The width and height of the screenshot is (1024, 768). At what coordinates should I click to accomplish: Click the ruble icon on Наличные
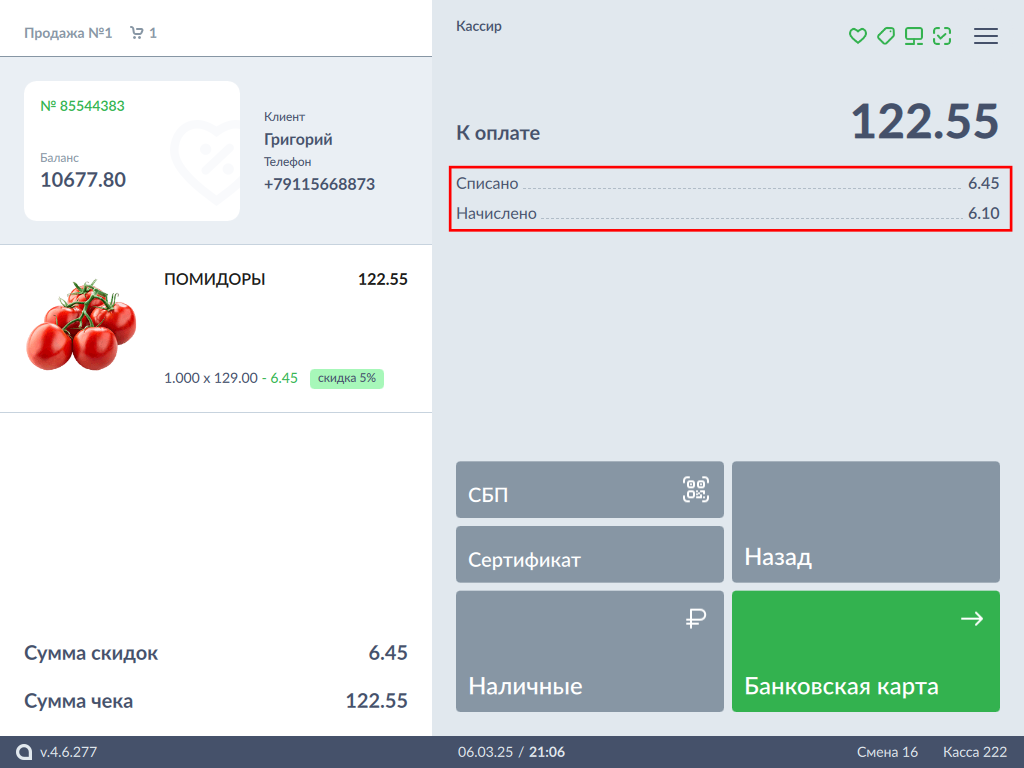(x=696, y=620)
